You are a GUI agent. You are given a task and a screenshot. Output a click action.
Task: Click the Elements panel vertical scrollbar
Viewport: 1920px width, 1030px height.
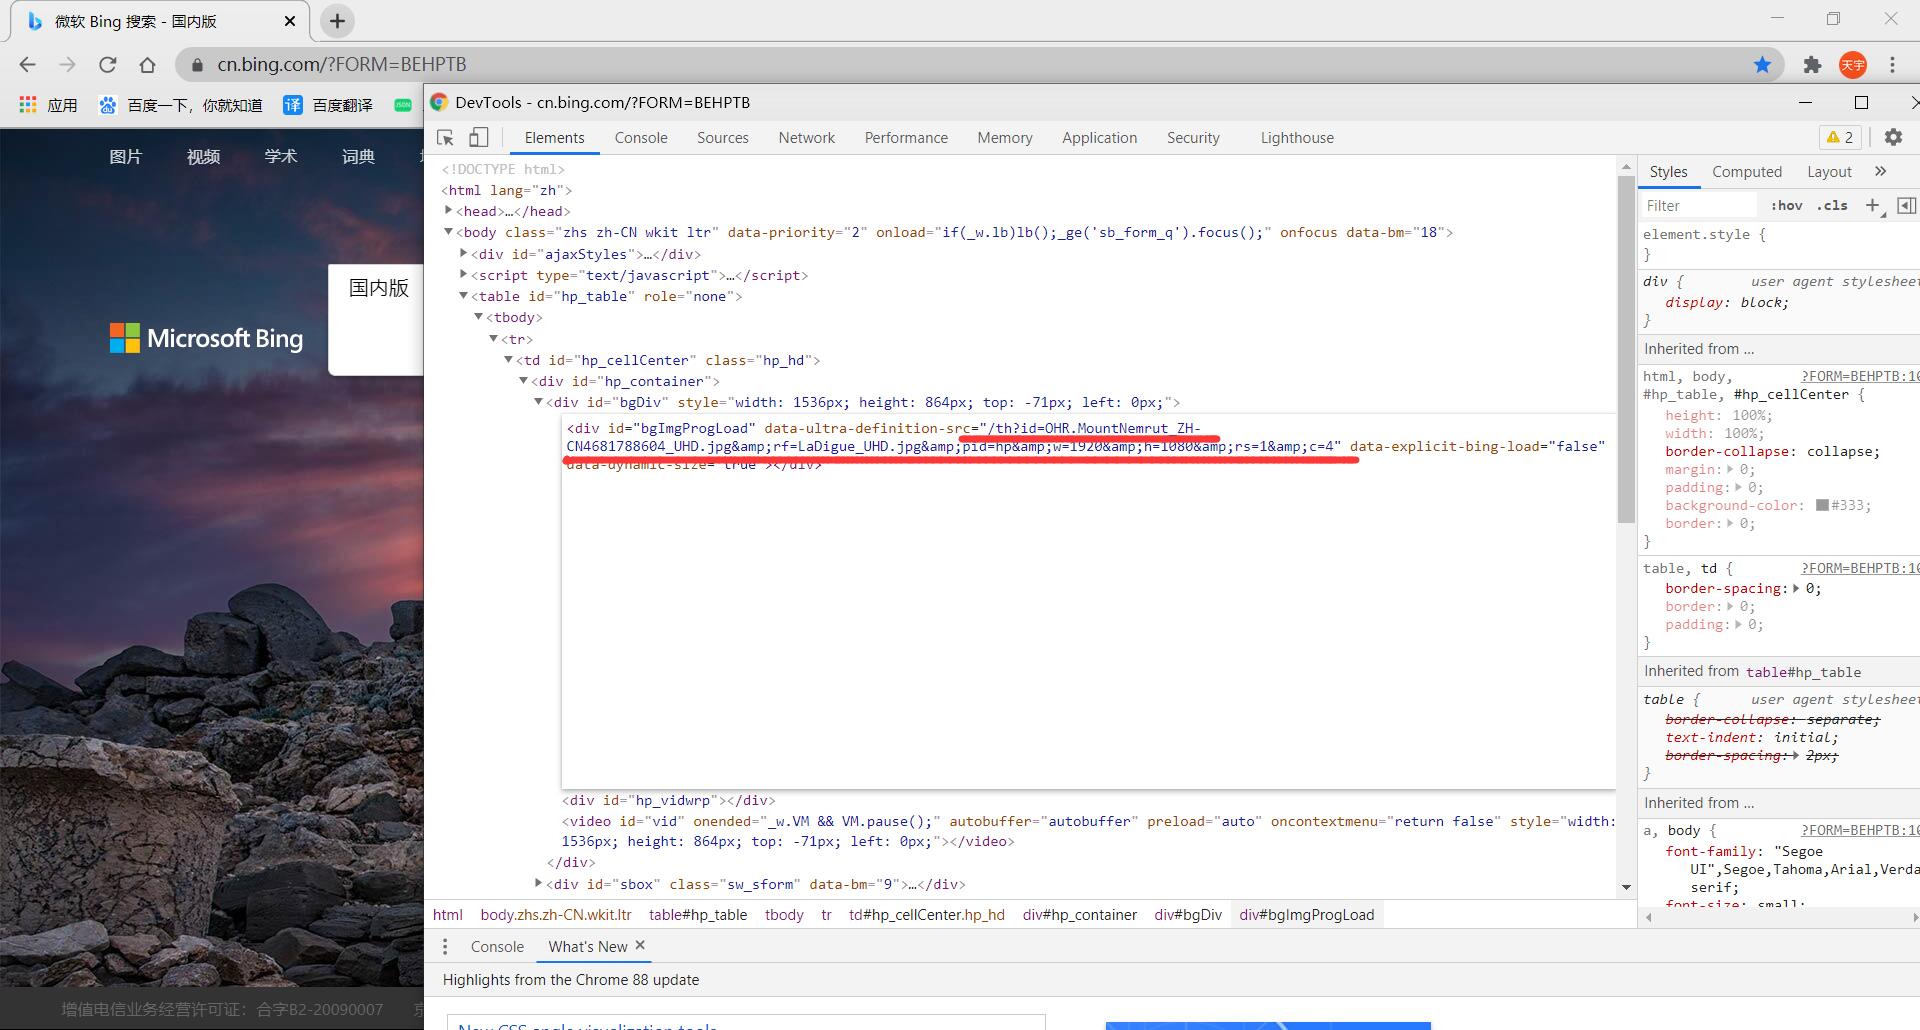[x=1626, y=348]
